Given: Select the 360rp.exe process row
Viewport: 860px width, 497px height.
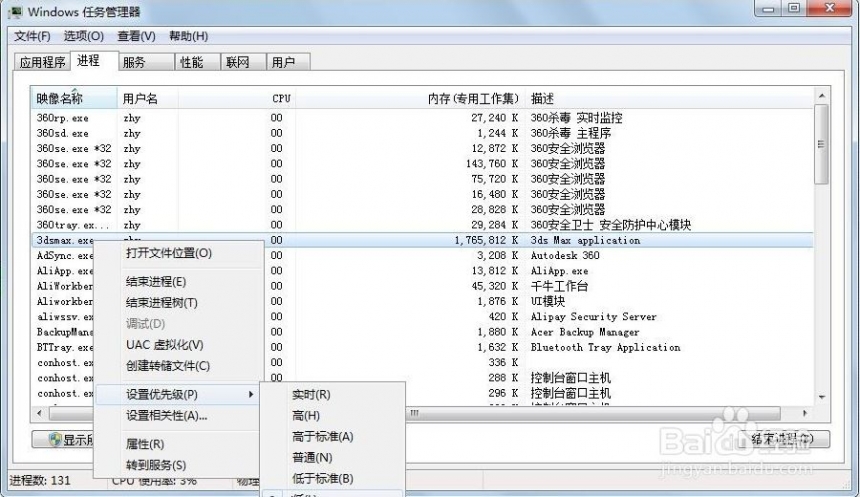Looking at the screenshot, I should coord(422,118).
